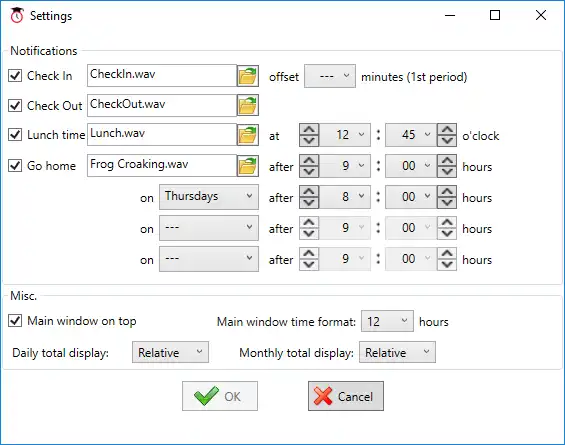Browse for the Lunch time sound file
The height and width of the screenshot is (445, 565).
(x=248, y=135)
